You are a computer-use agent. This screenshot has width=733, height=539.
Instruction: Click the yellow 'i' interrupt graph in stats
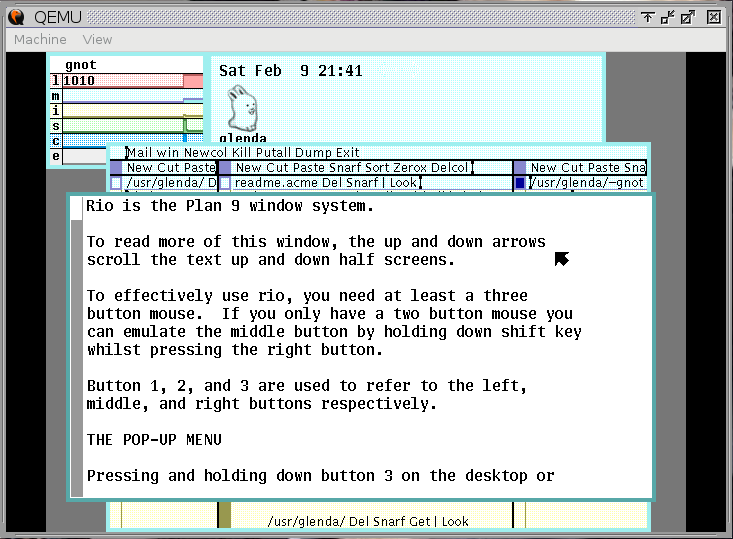coord(133,111)
